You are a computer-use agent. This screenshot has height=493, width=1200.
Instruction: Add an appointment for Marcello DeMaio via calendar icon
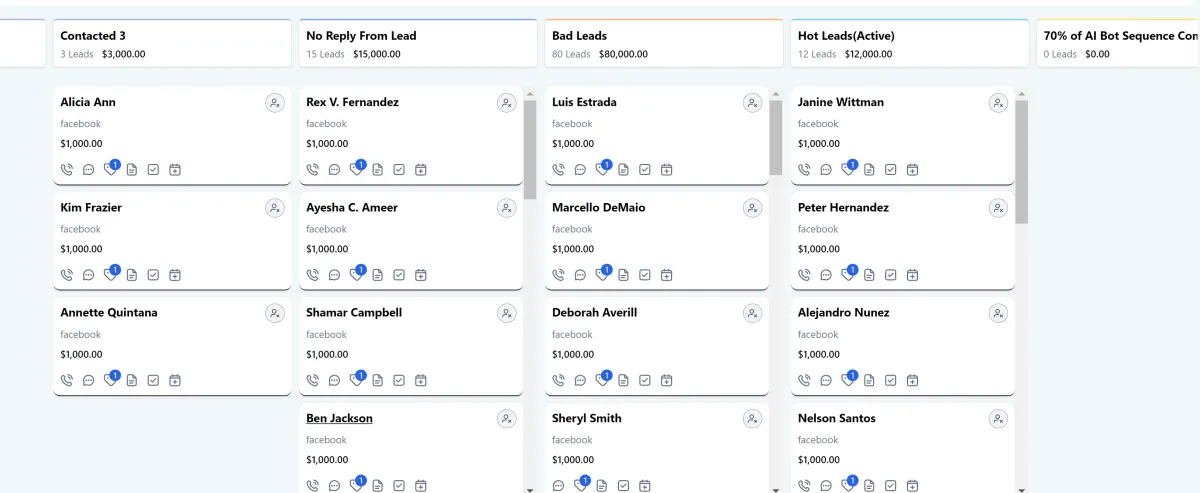point(667,275)
